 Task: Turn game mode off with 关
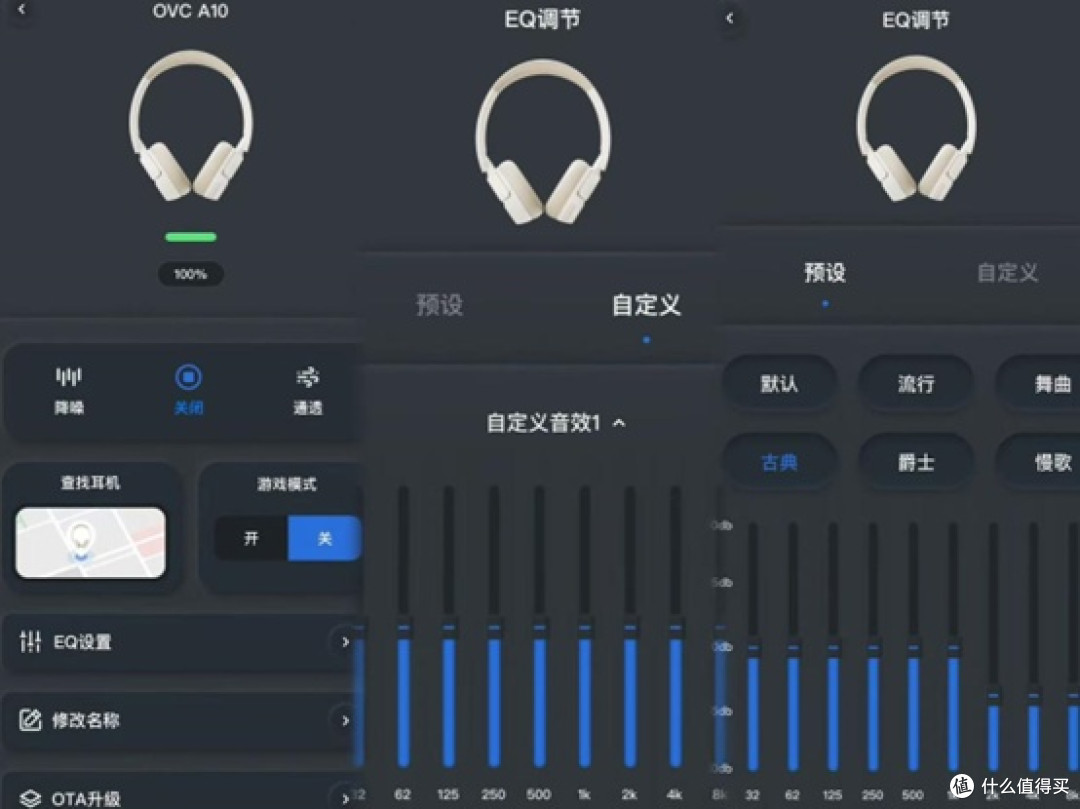click(x=324, y=538)
